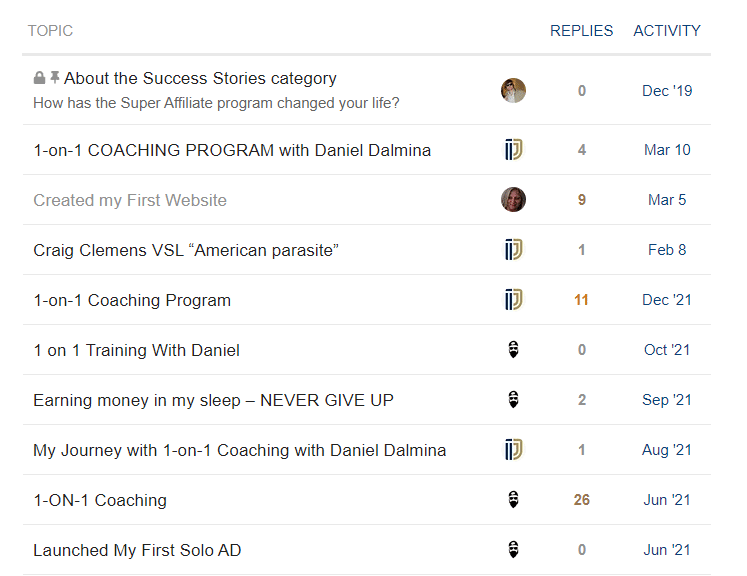This screenshot has height=576, width=747.
Task: Open Launched My First Solo AD topic
Action: pos(137,550)
